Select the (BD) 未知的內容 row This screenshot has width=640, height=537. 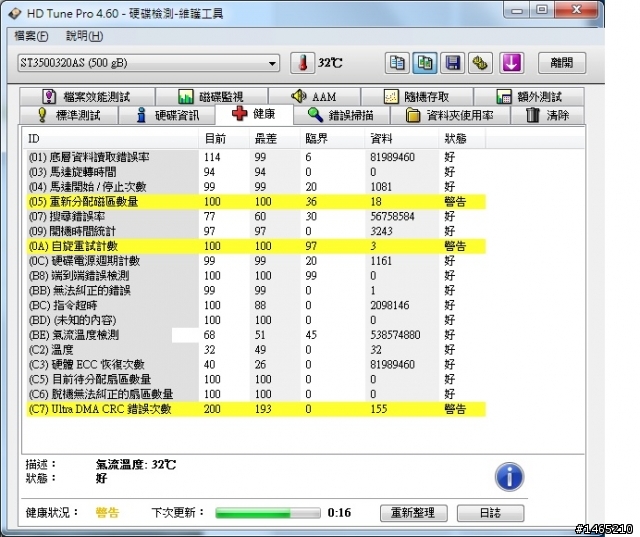(256, 320)
